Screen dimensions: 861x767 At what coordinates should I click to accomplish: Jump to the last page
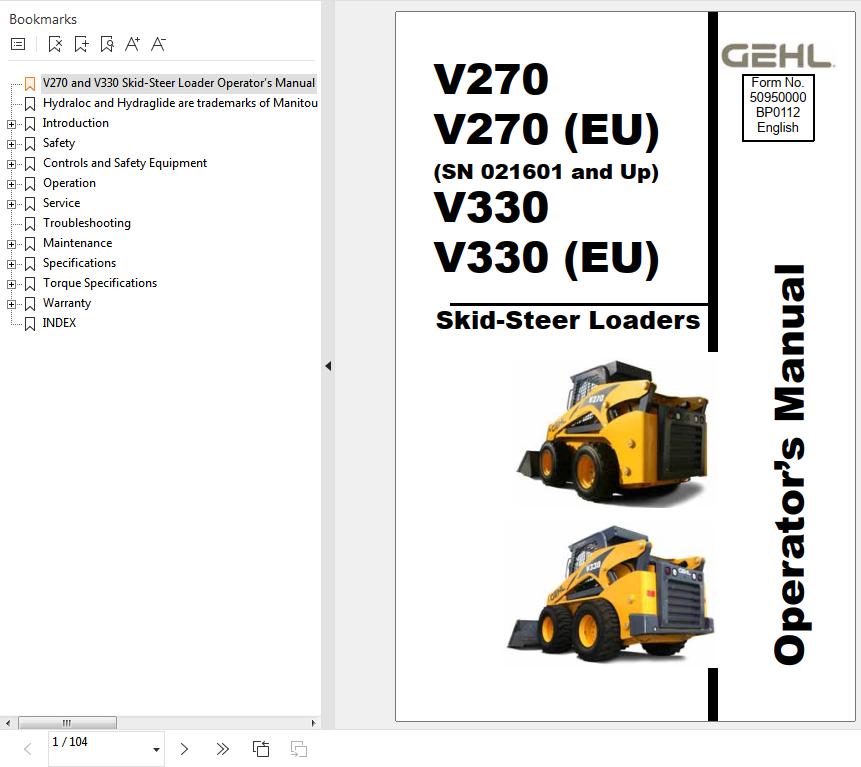tap(222, 749)
